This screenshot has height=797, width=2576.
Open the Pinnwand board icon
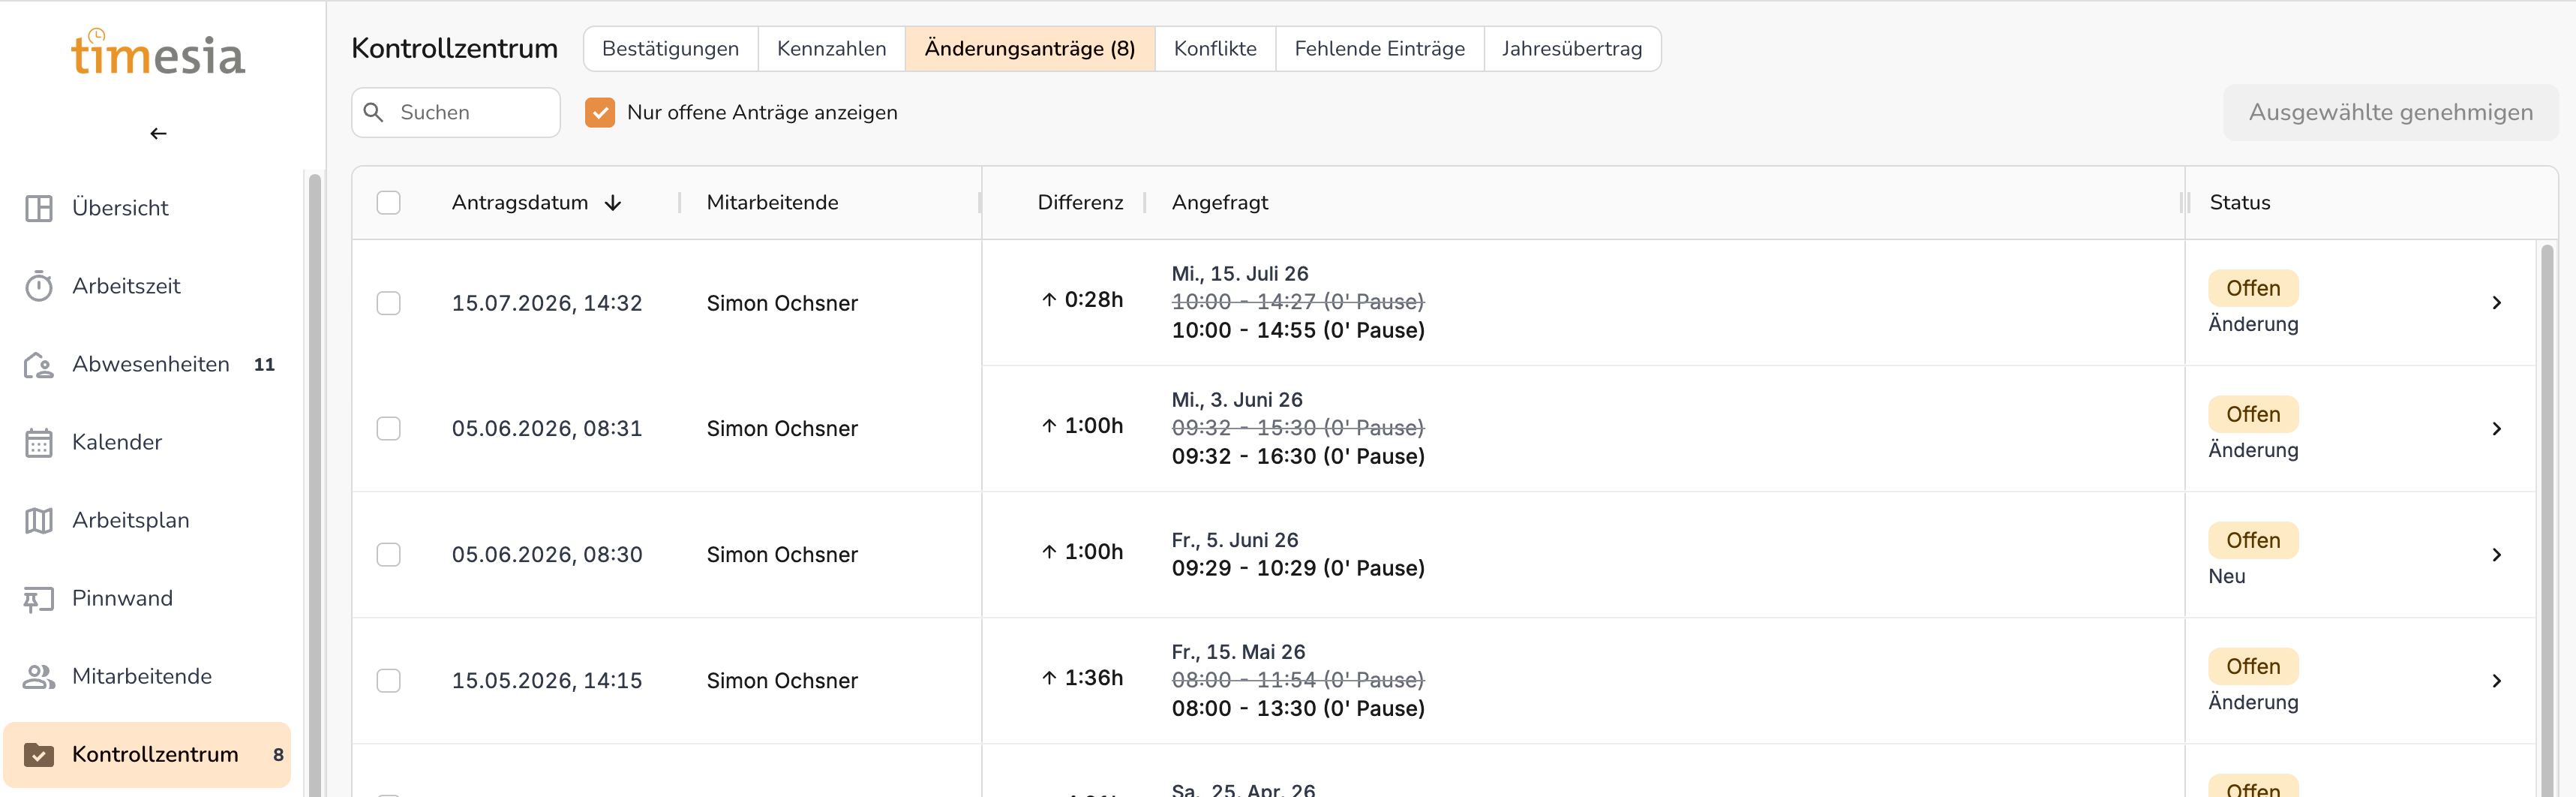coord(39,598)
